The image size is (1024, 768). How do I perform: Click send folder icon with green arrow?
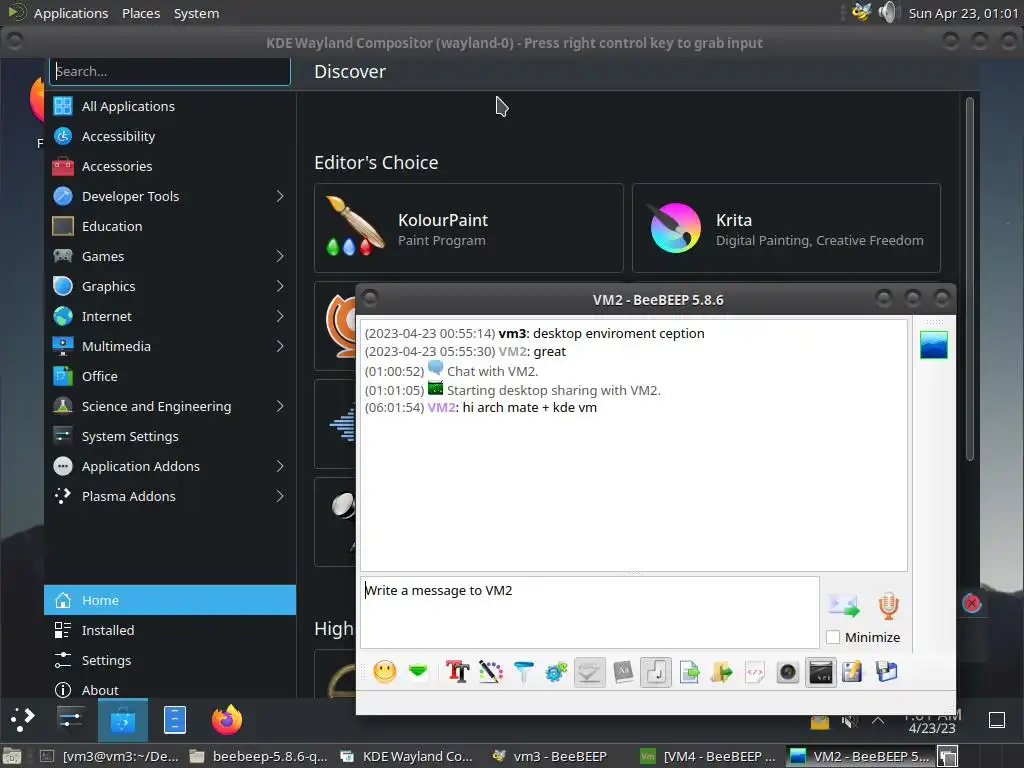[x=722, y=671]
